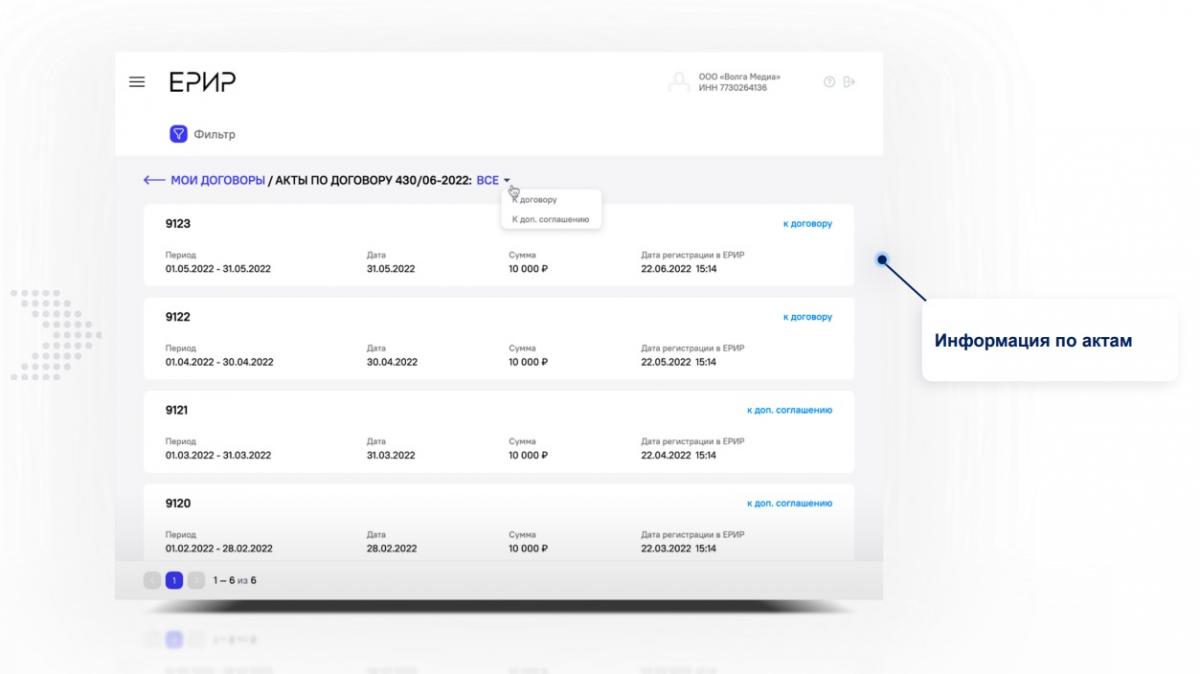
Task: Click the blue marker dot for Информация по актам
Action: [x=882, y=259]
